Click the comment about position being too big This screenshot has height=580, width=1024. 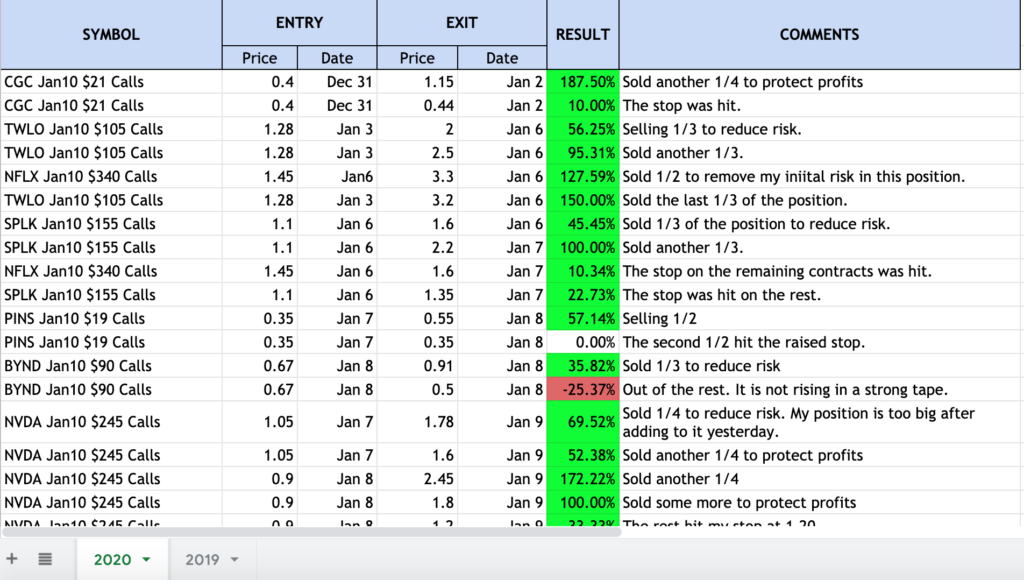click(799, 422)
